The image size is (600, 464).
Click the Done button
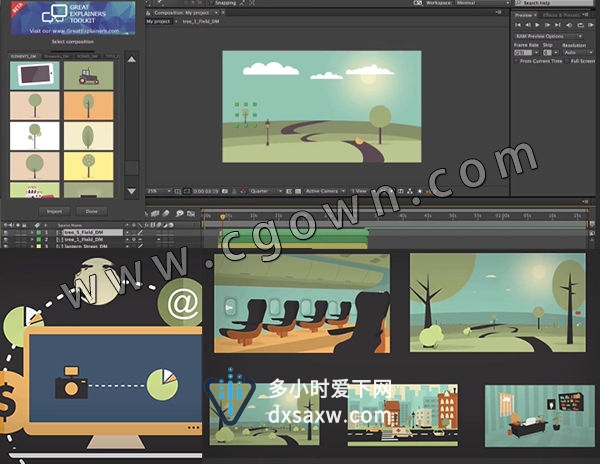point(91,212)
